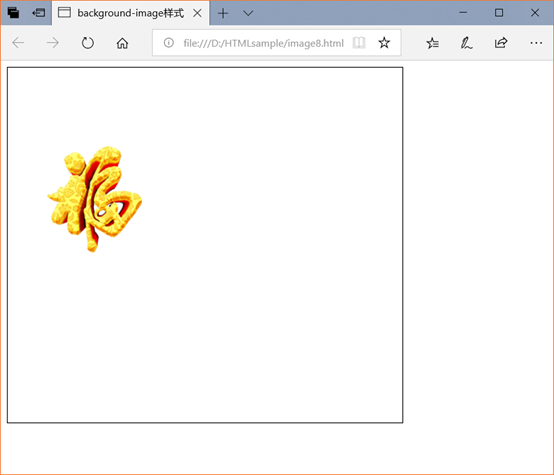Viewport: 554px width, 475px height.
Task: Add notes with pen icon
Action: [466, 43]
